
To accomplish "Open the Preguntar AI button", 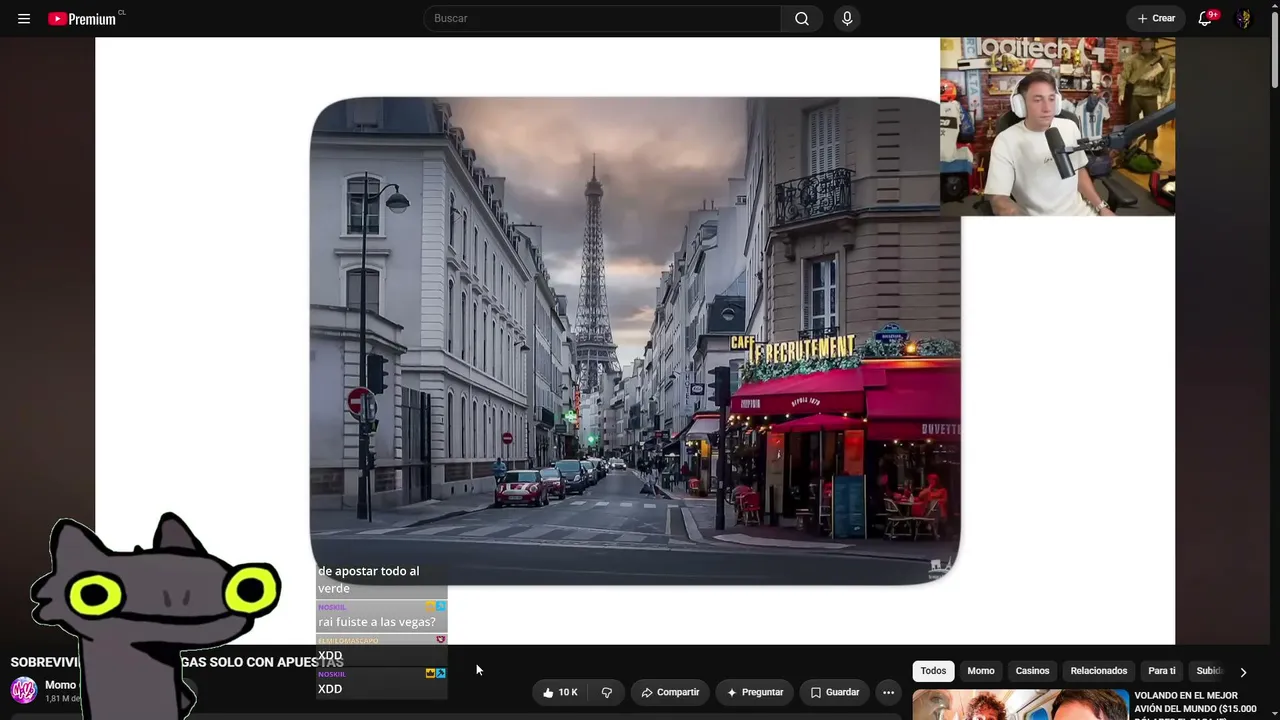I will (x=755, y=692).
